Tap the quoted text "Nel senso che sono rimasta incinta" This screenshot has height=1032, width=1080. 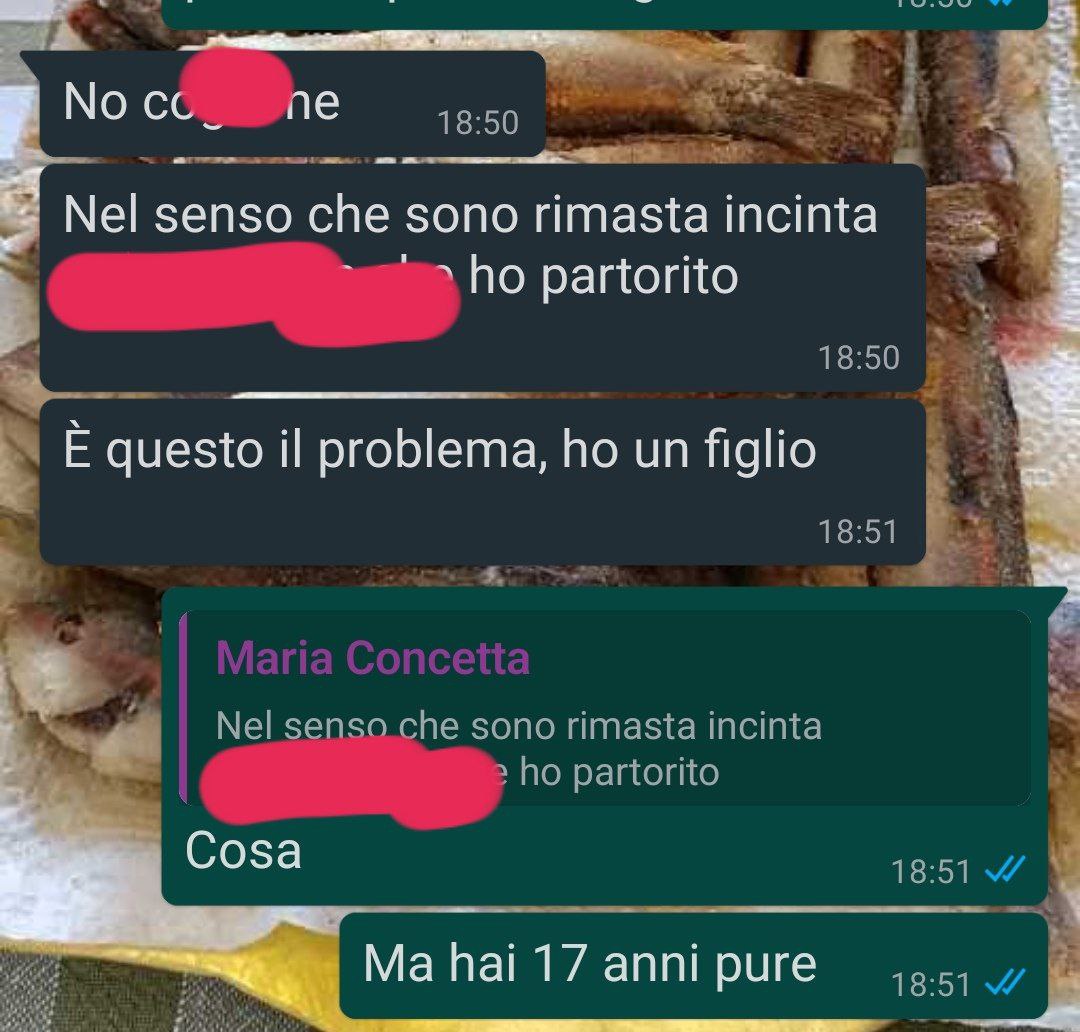tap(519, 726)
